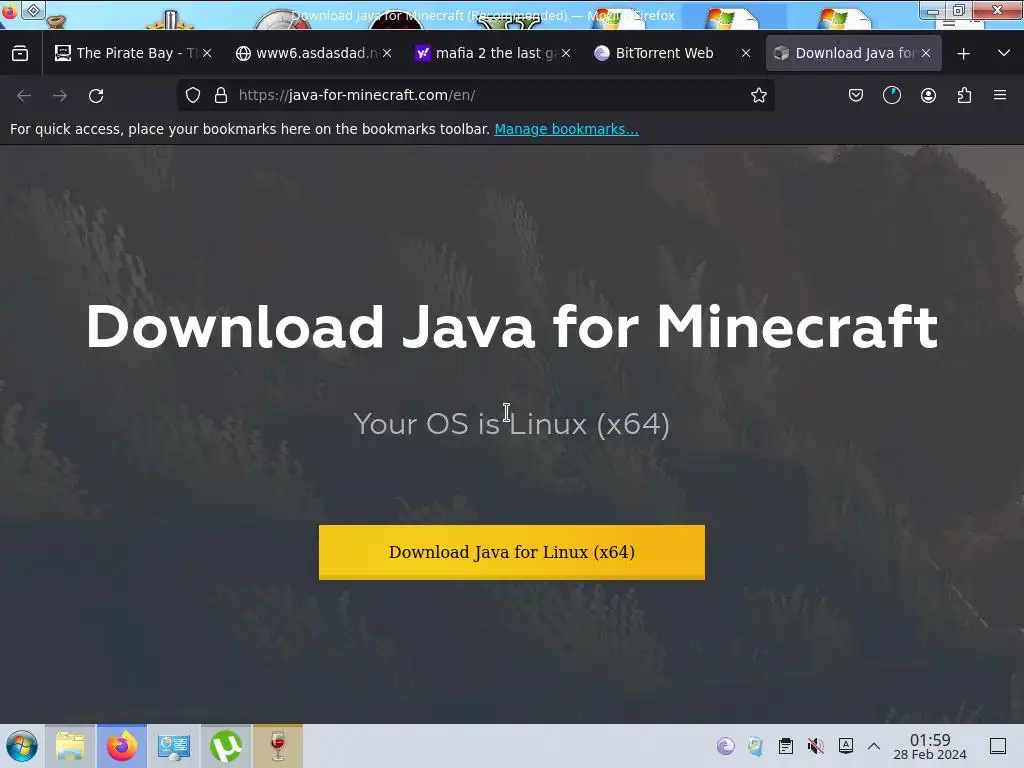Switch to The Pirate Bay tab
This screenshot has height=768, width=1024.
(x=125, y=54)
